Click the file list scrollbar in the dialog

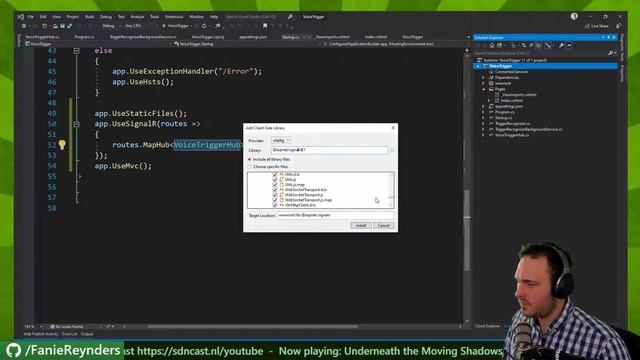tap(391, 190)
